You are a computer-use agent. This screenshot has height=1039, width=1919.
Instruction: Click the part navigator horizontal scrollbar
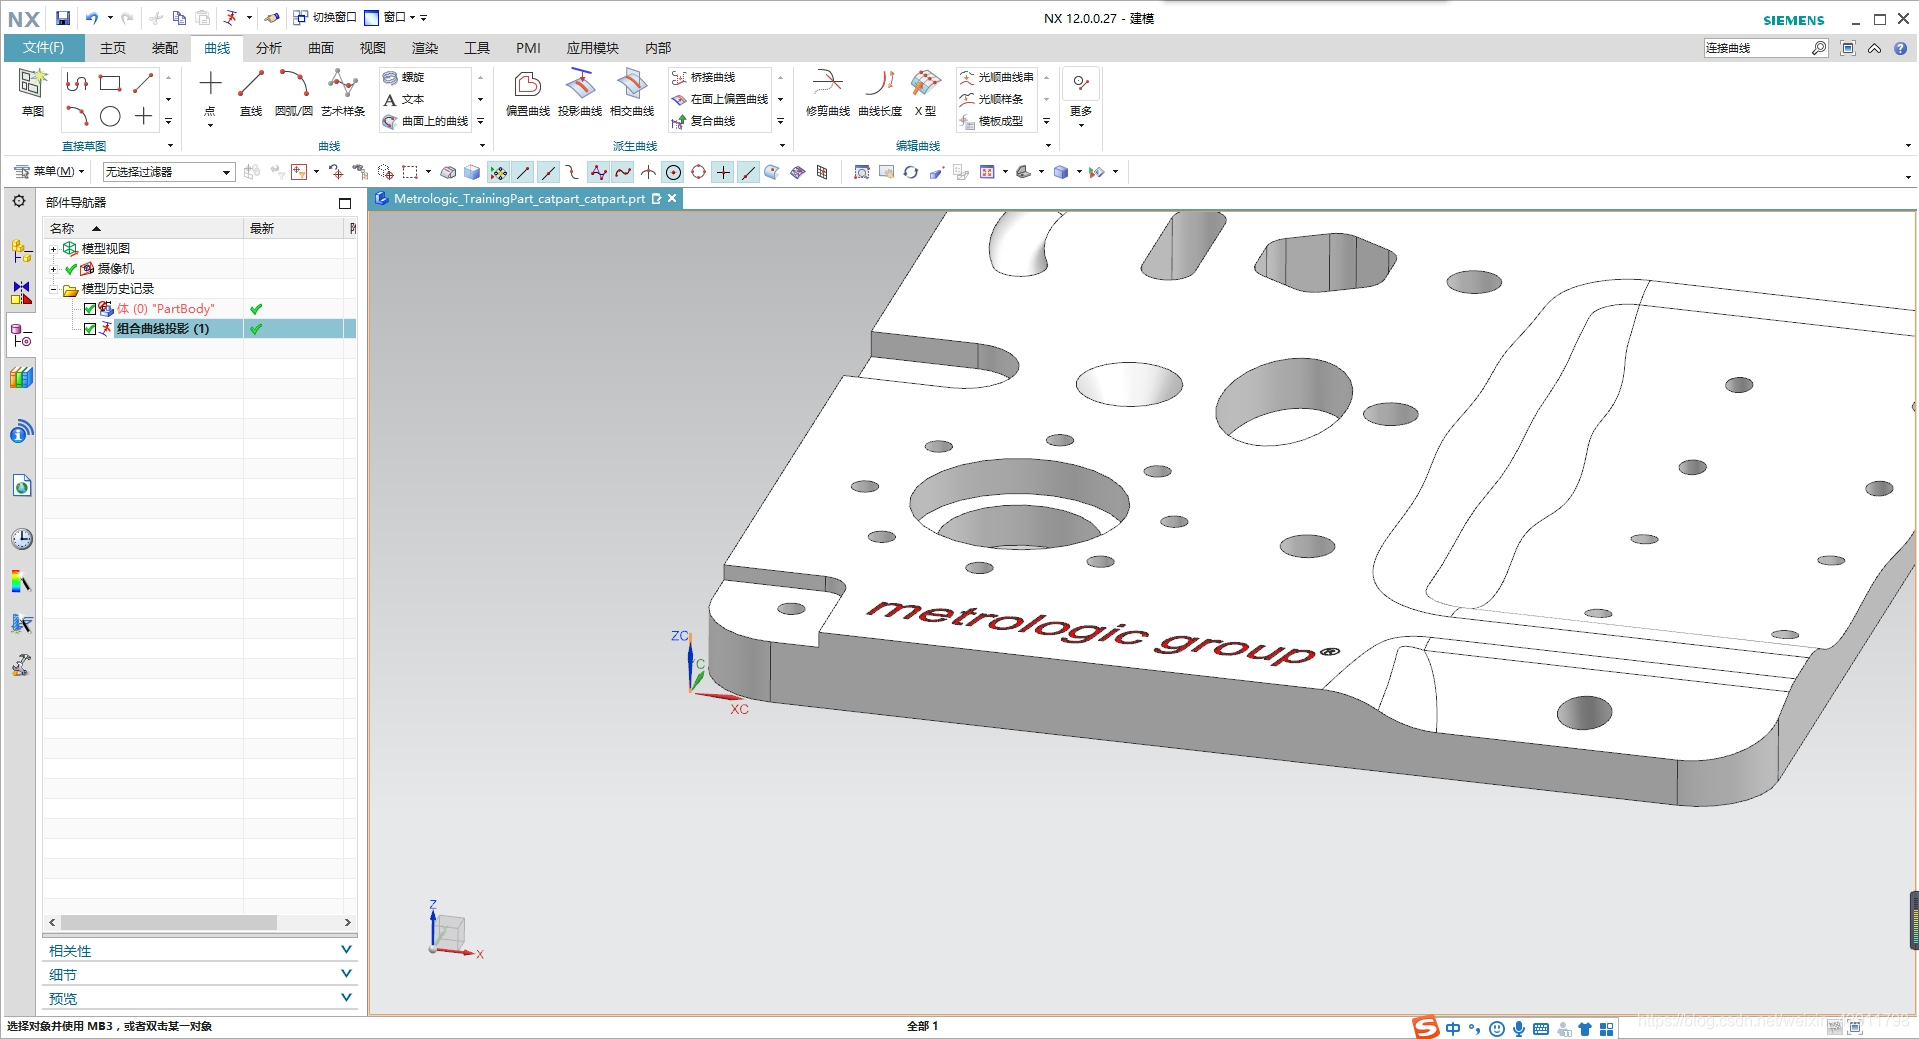[169, 922]
